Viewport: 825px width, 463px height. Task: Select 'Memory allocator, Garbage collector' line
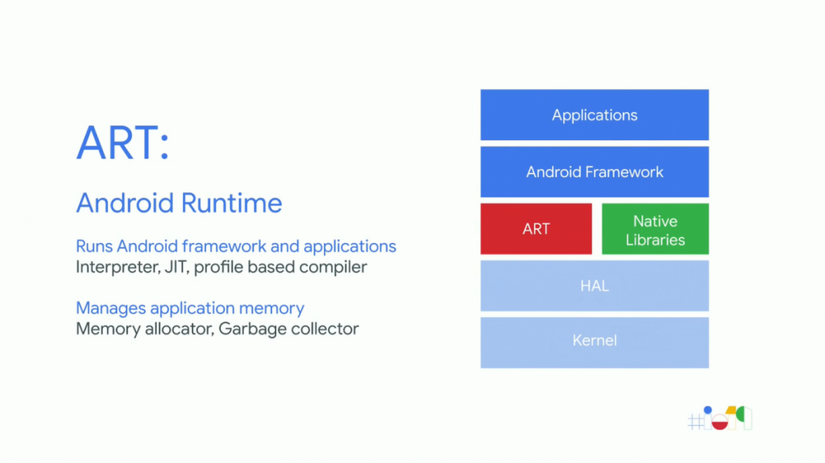pyautogui.click(x=217, y=329)
